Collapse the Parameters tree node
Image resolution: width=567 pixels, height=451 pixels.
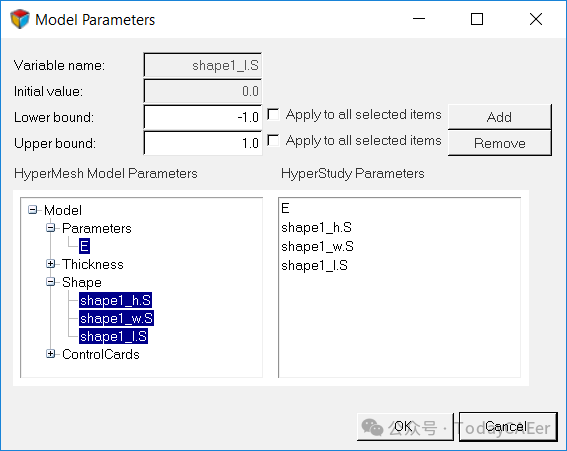[x=51, y=228]
